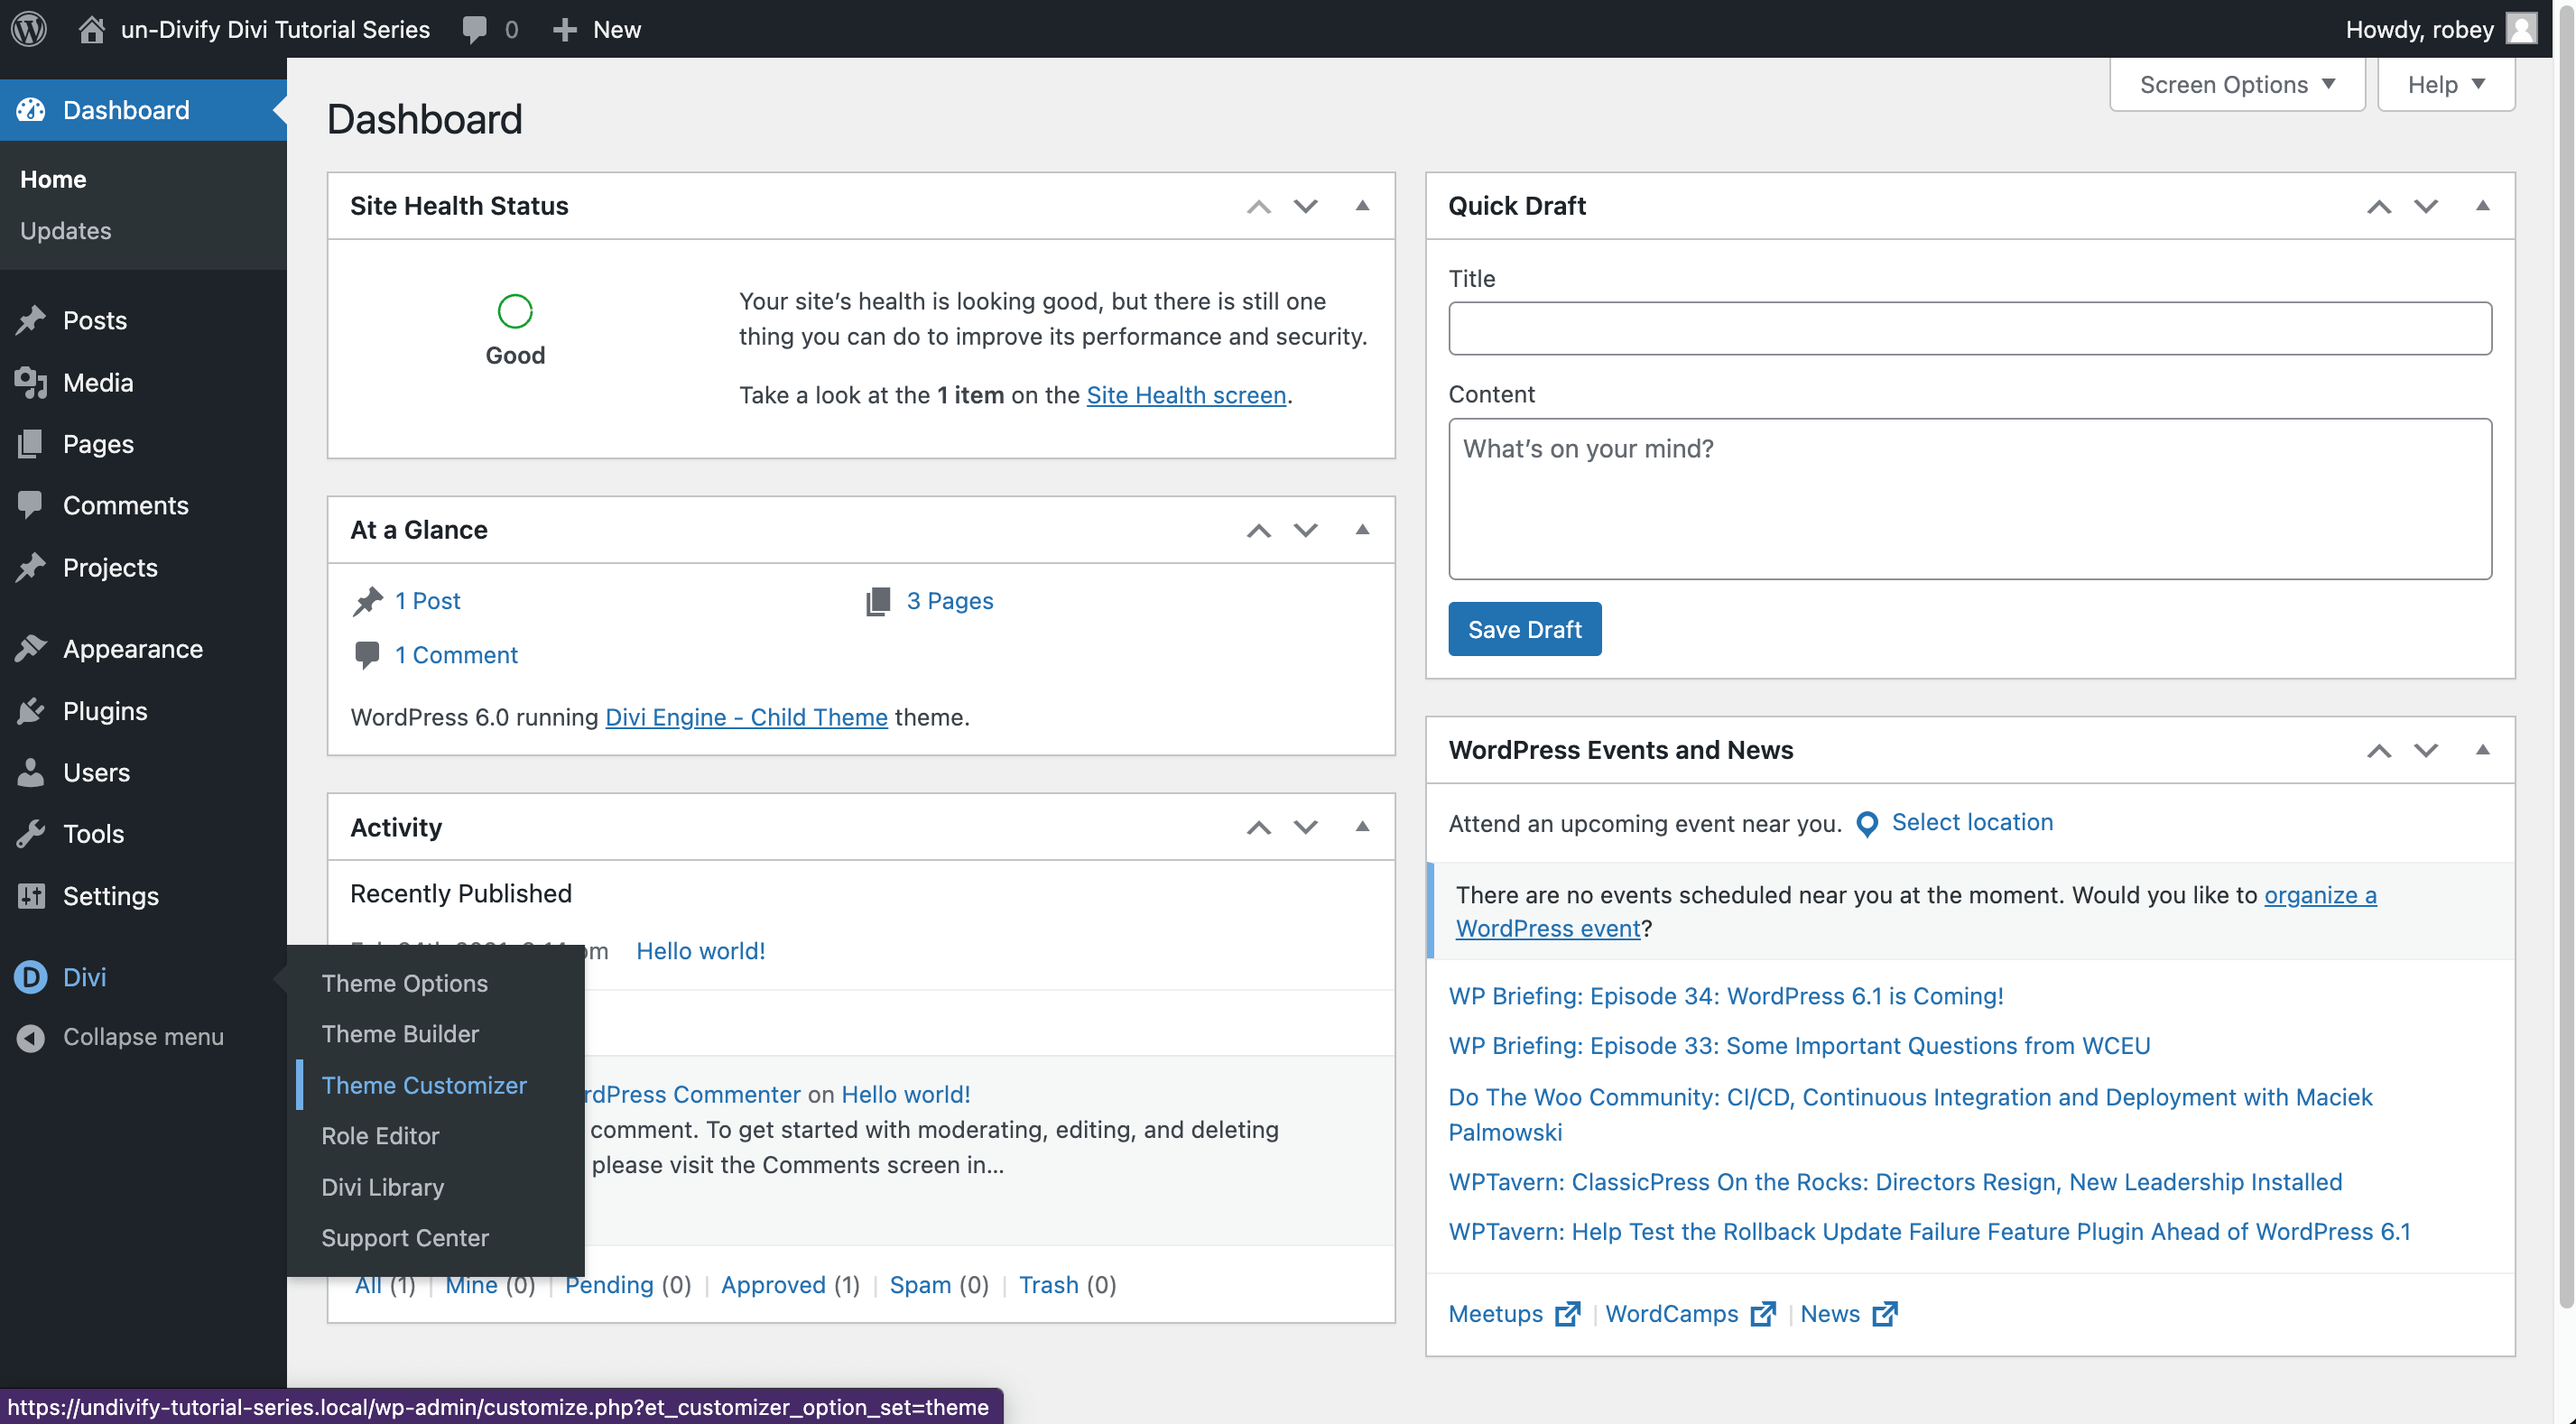
Task: Click the Media icon in the sidebar
Action: (x=31, y=382)
